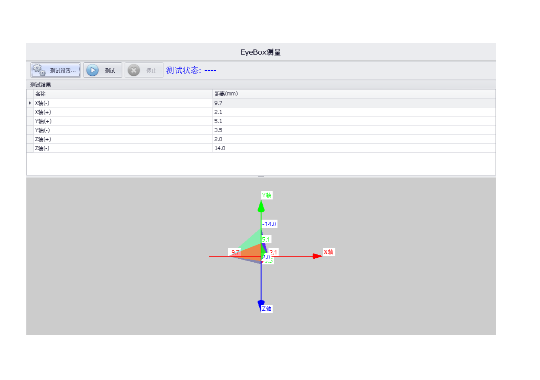Click the red X轴 label in 3D view

tap(328, 252)
